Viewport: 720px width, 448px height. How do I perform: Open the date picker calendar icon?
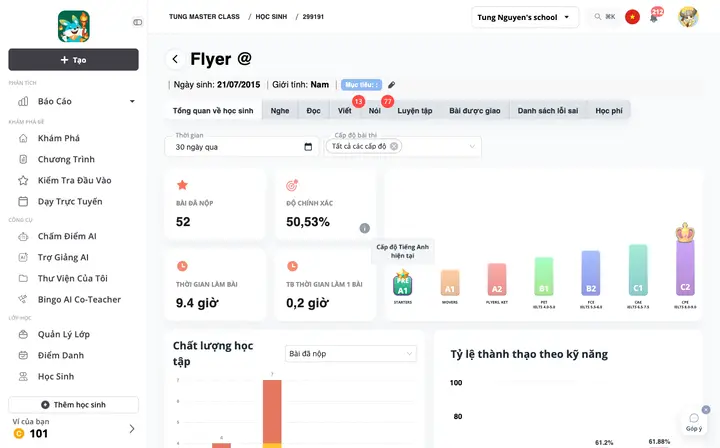(x=308, y=147)
